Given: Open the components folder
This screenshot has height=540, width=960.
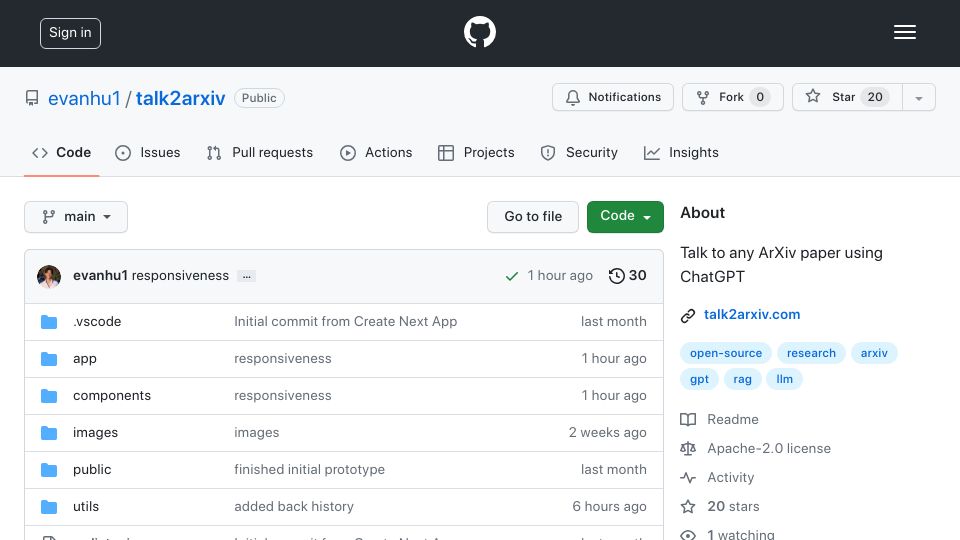Looking at the screenshot, I should [111, 396].
